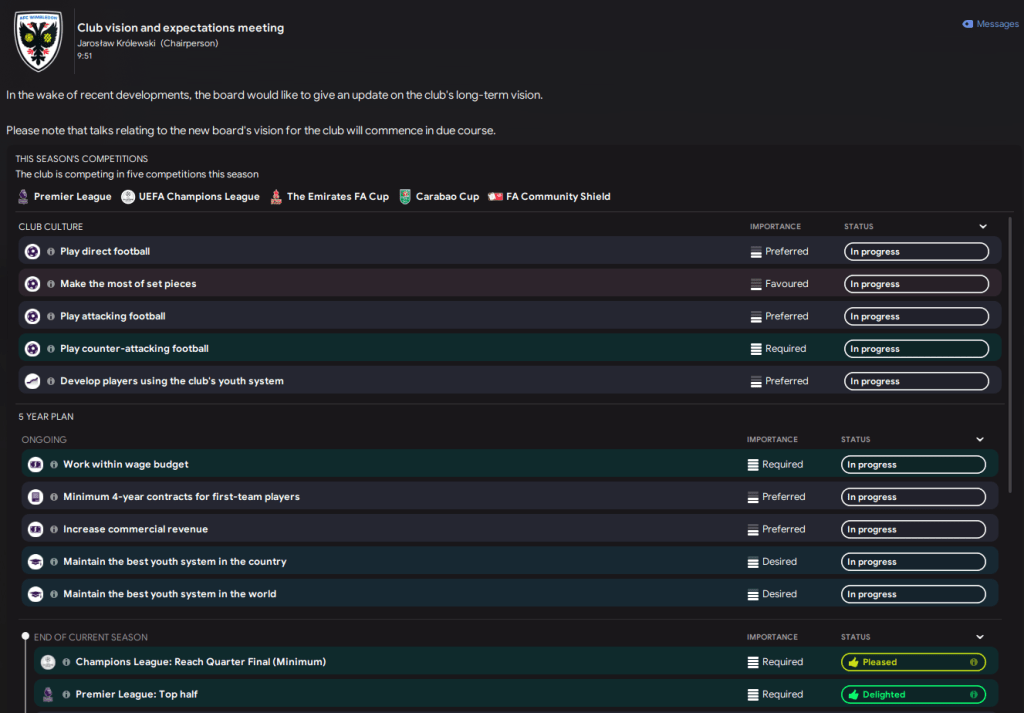Click the UEFA Champions League logo icon
The image size is (1024, 713).
point(128,197)
